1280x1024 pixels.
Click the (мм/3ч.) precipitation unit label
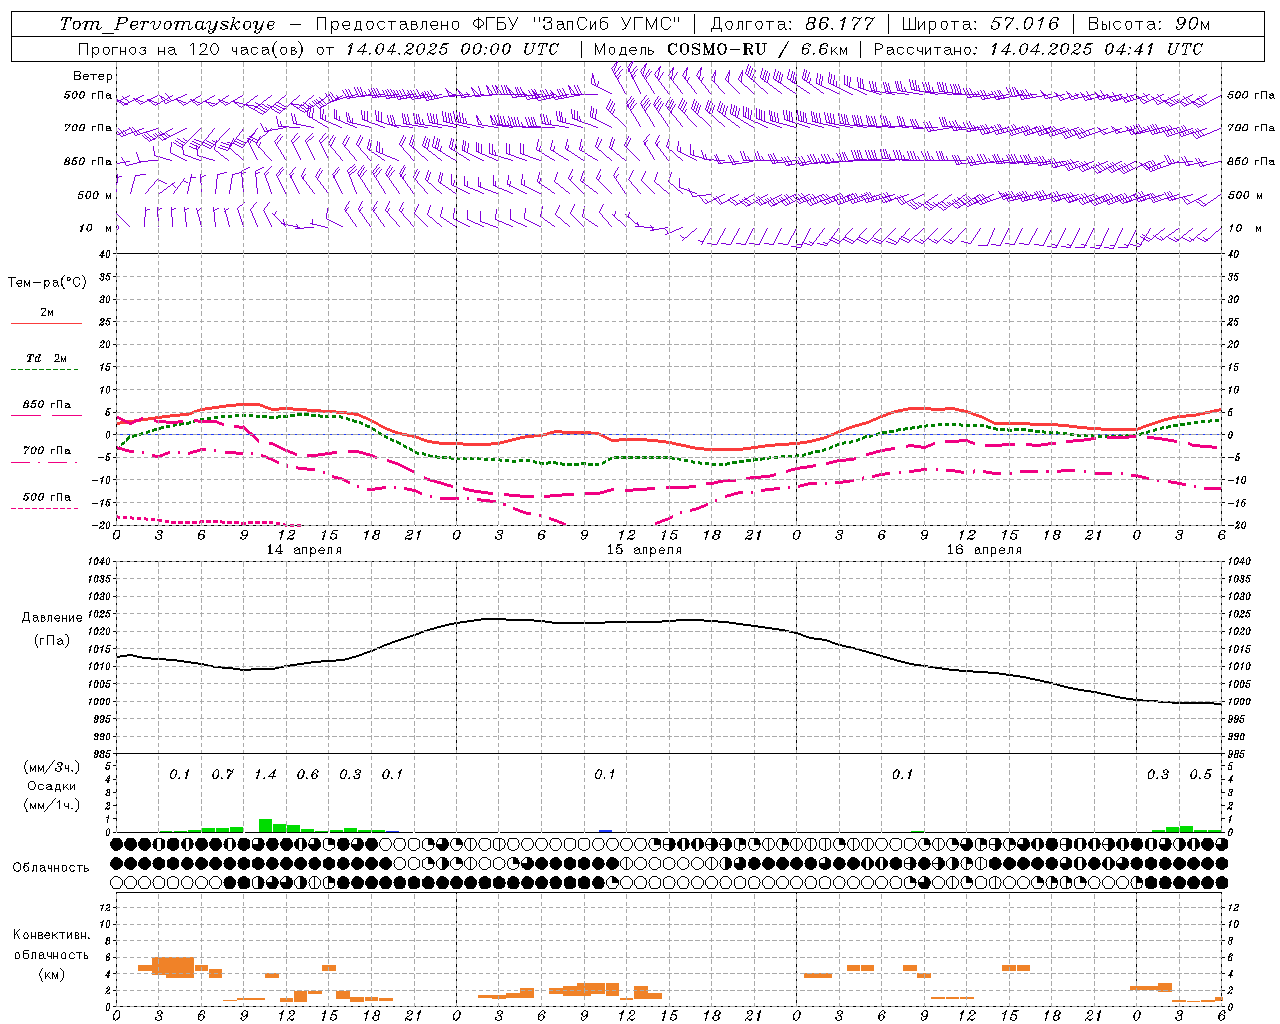click(x=52, y=767)
